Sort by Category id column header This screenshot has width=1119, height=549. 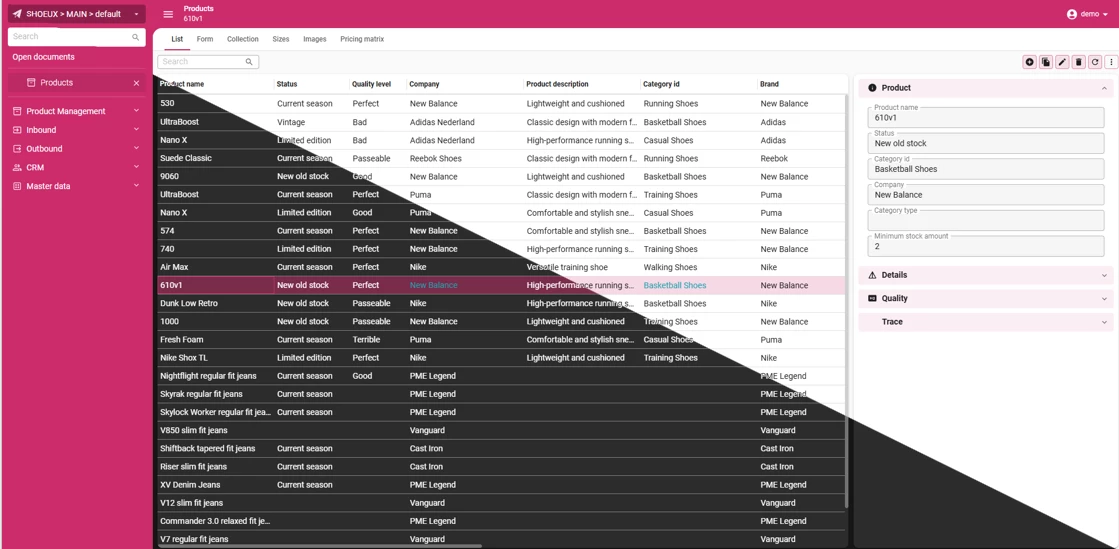pyautogui.click(x=662, y=84)
